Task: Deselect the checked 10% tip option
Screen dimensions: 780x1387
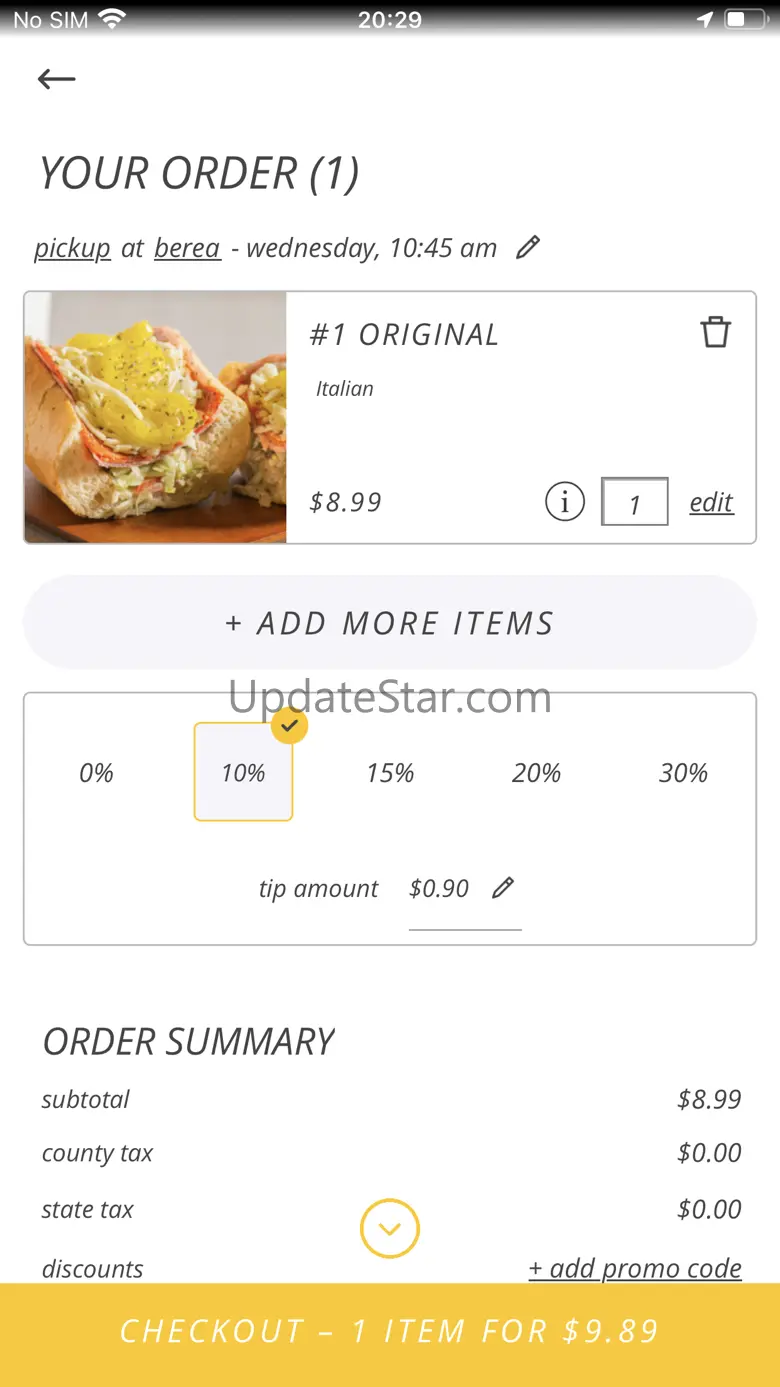Action: click(243, 772)
